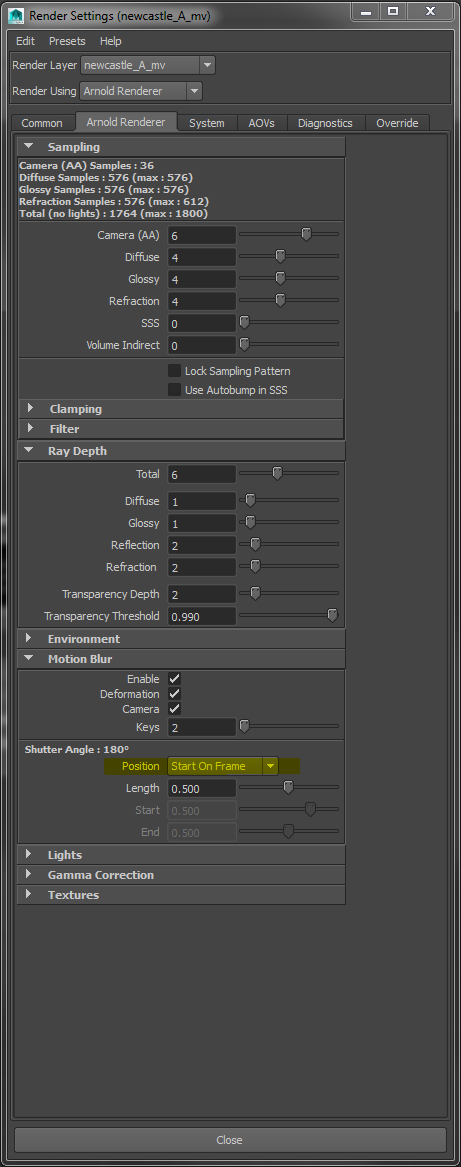Viewport: 461px width, 1167px height.
Task: Click the Refraction samples slider handle
Action: tap(280, 300)
